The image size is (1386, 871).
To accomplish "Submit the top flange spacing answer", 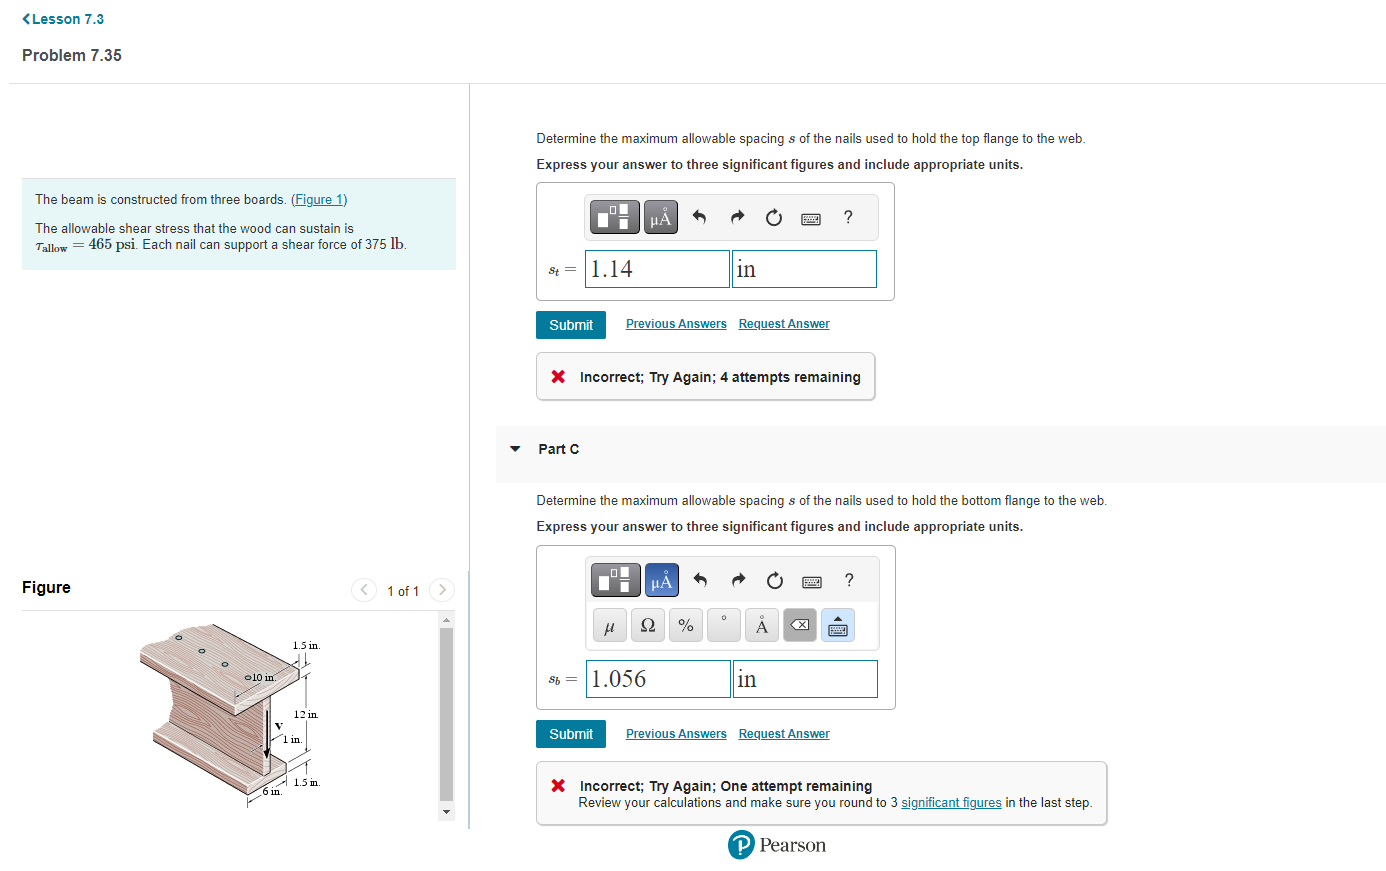I will tap(571, 325).
